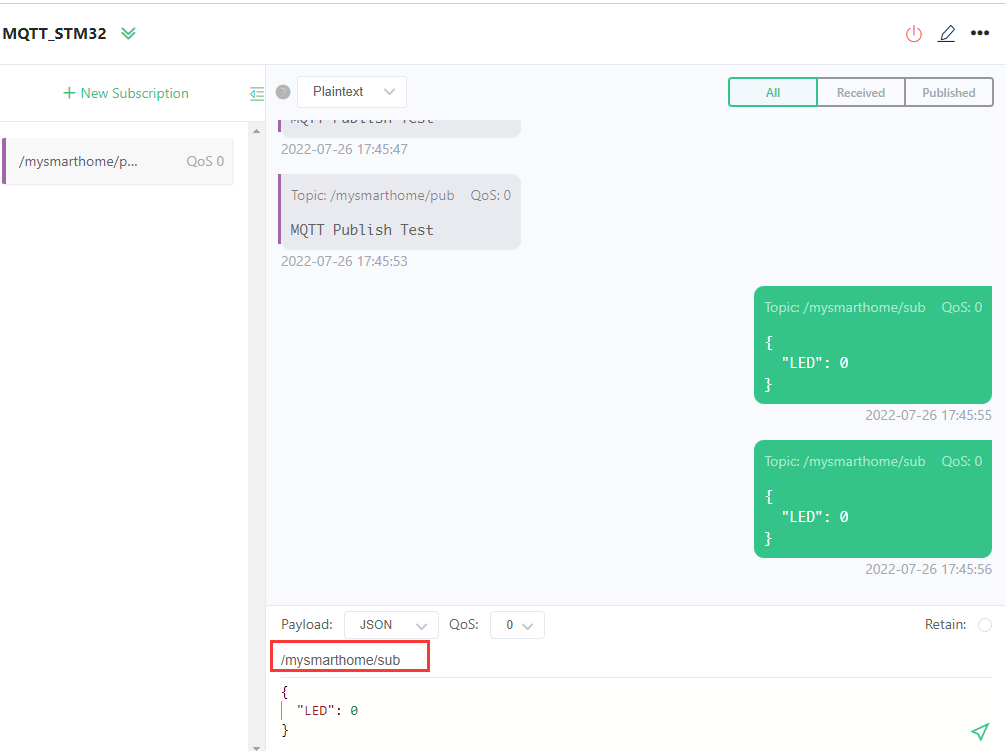Show All messages

773,92
